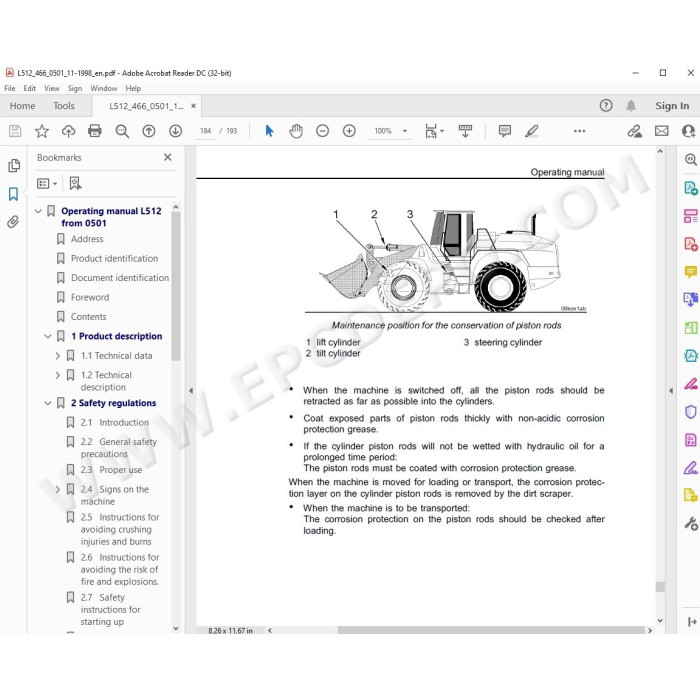Screen dimensions: 700x700
Task: Collapse 1 Product description section
Action: click(48, 336)
